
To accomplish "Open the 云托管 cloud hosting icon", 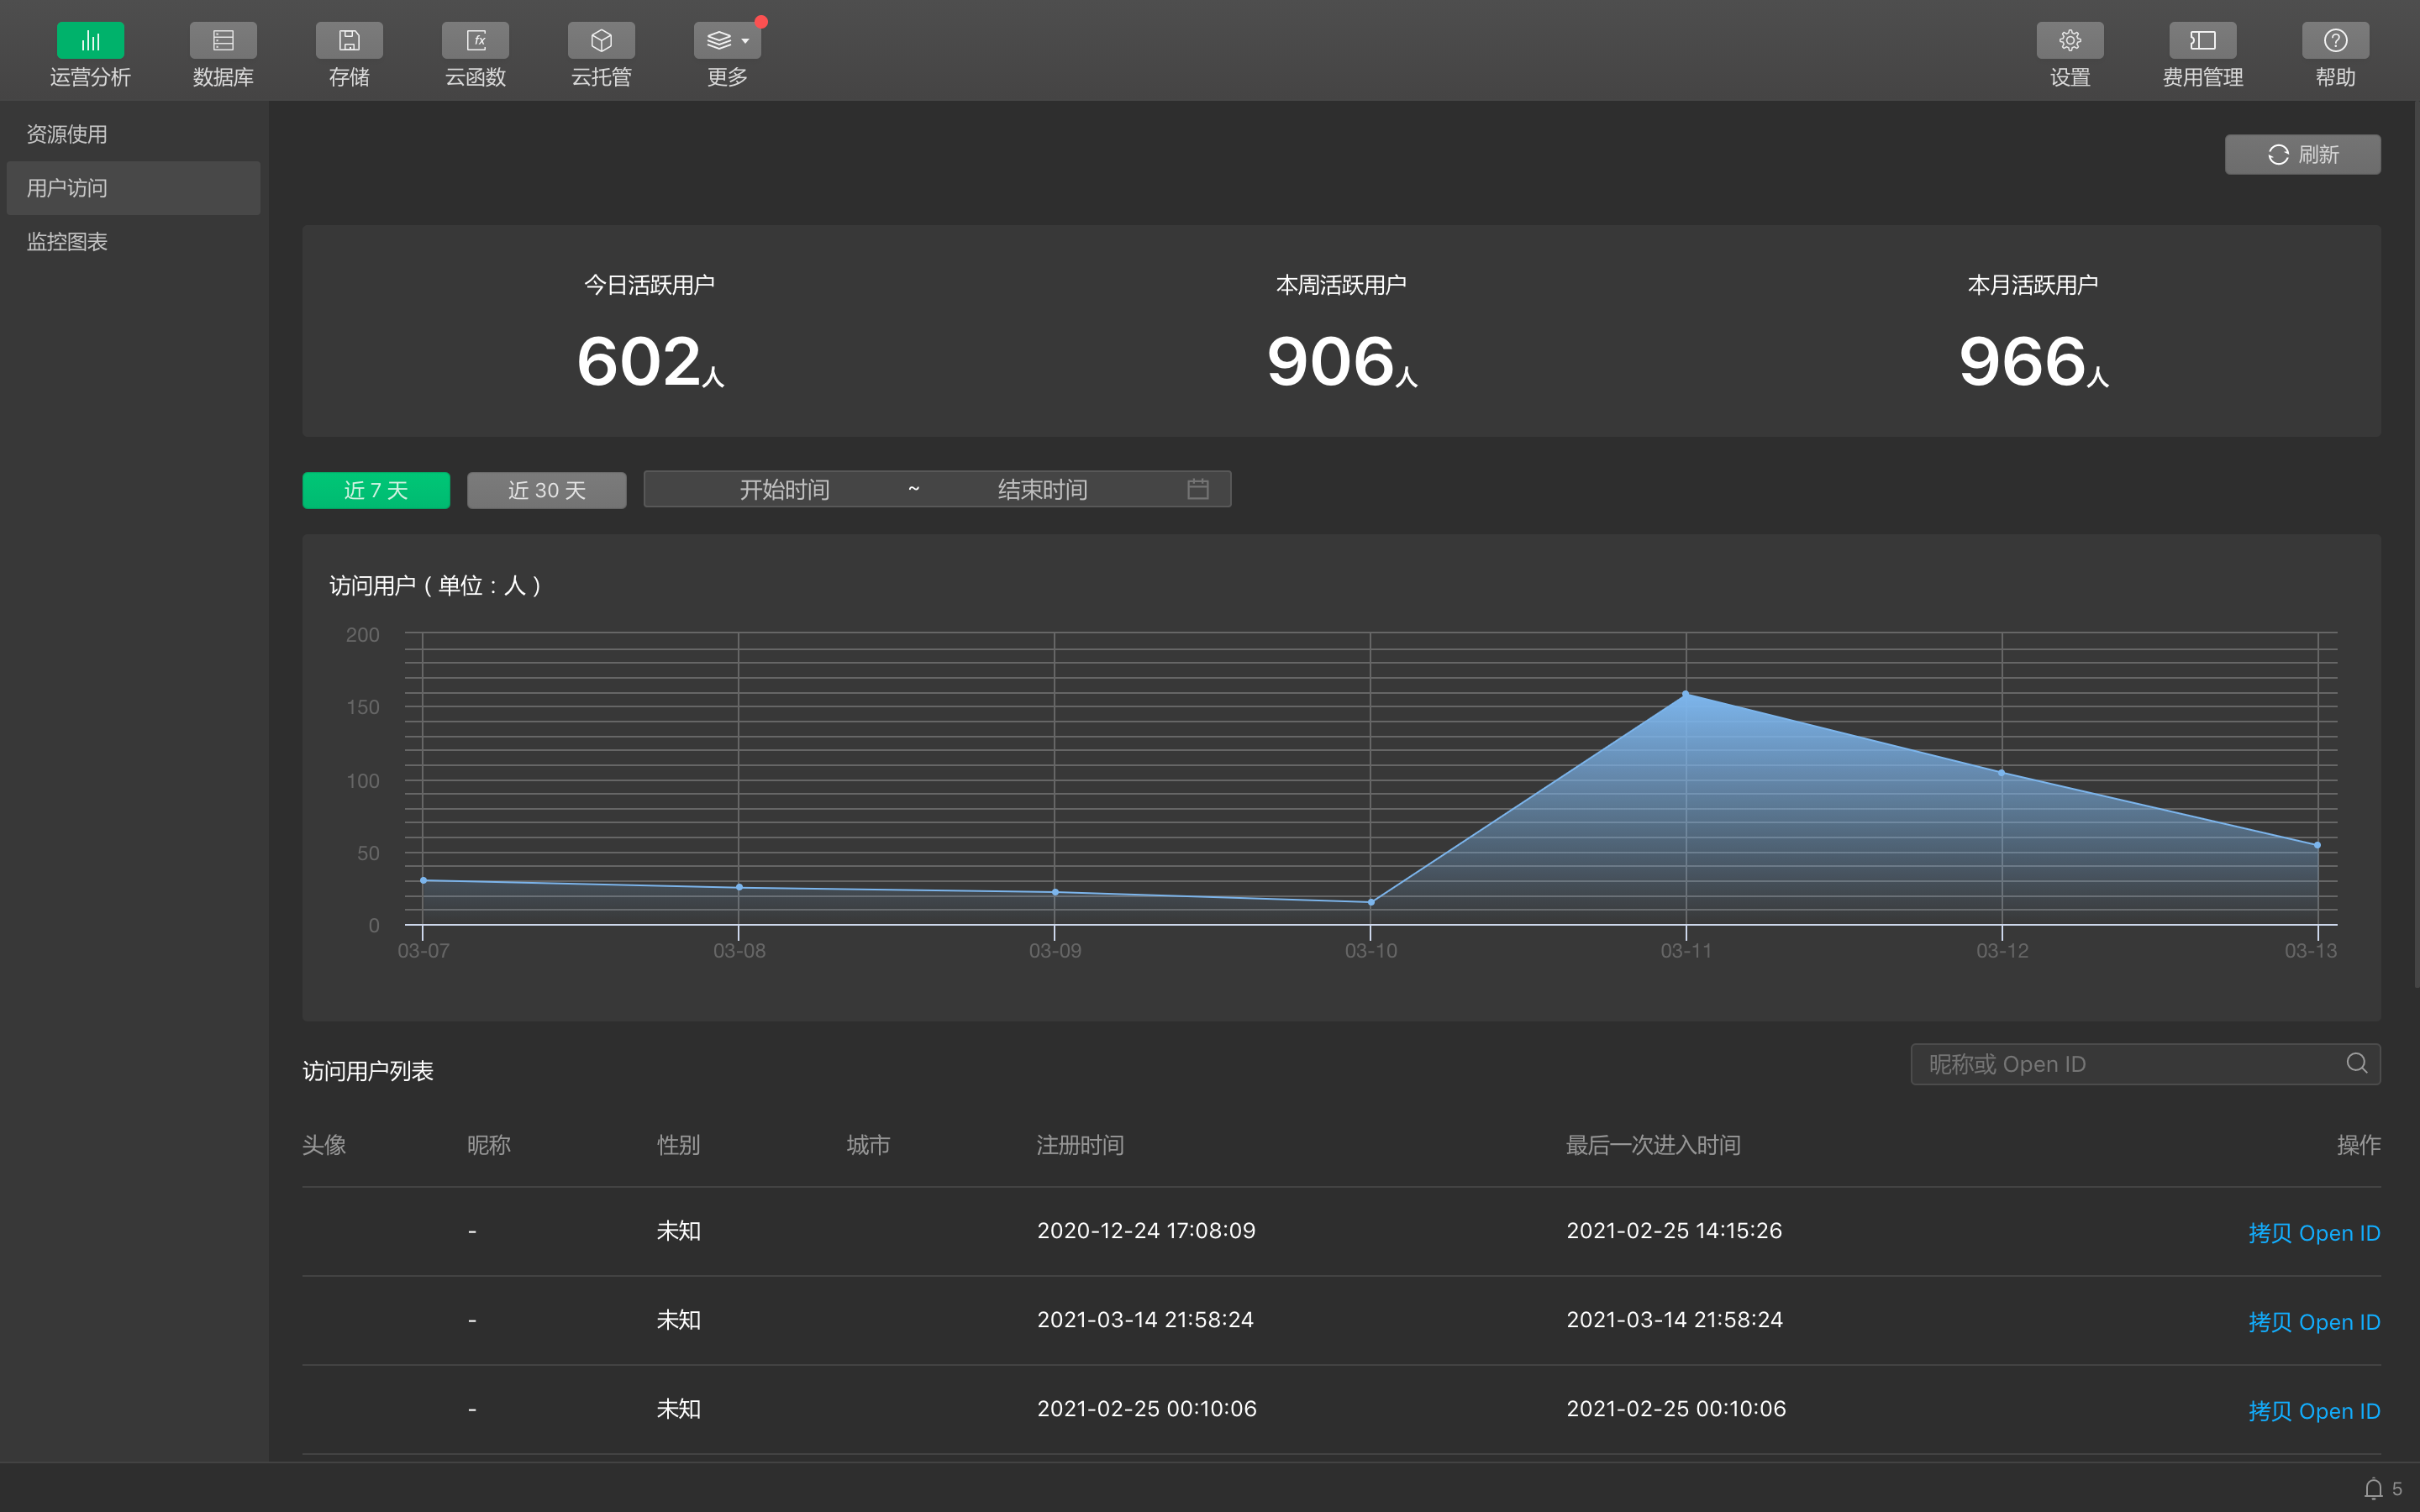I will (601, 41).
